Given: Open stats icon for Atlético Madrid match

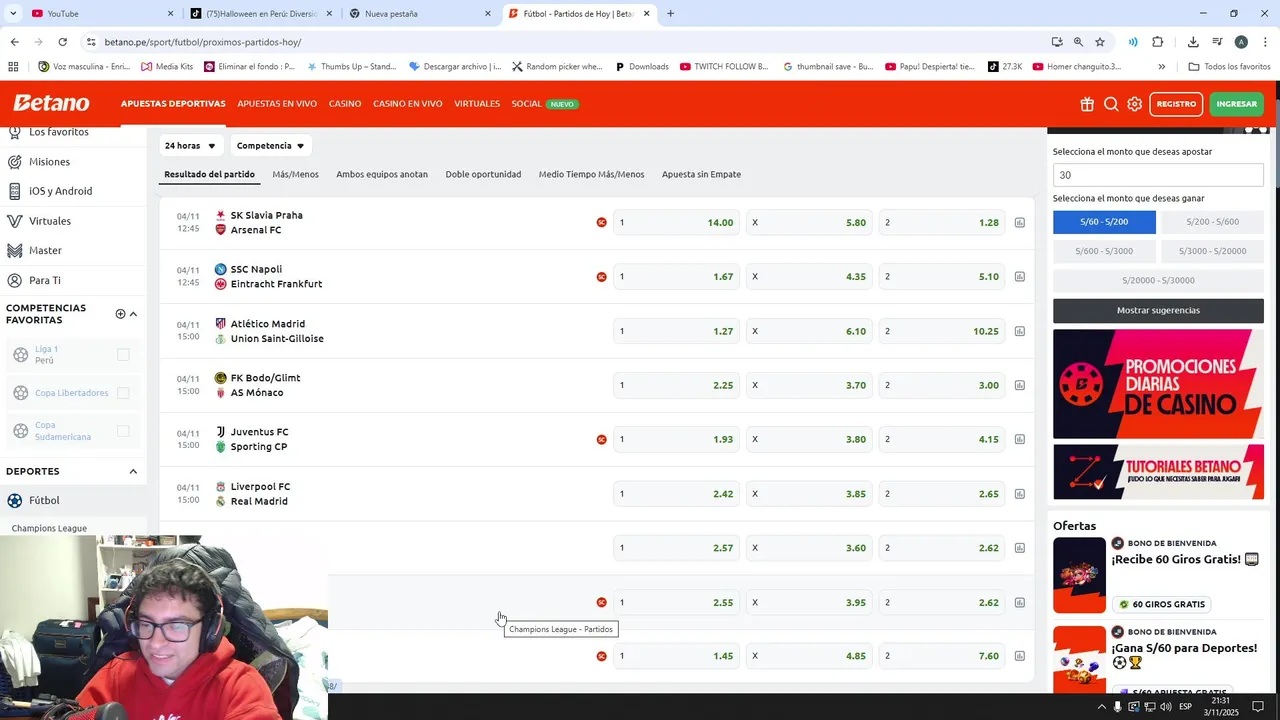Looking at the screenshot, I should click(1020, 331).
